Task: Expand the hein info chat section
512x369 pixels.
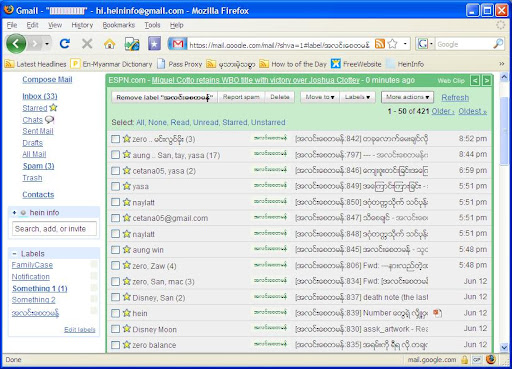Action: [x=14, y=212]
